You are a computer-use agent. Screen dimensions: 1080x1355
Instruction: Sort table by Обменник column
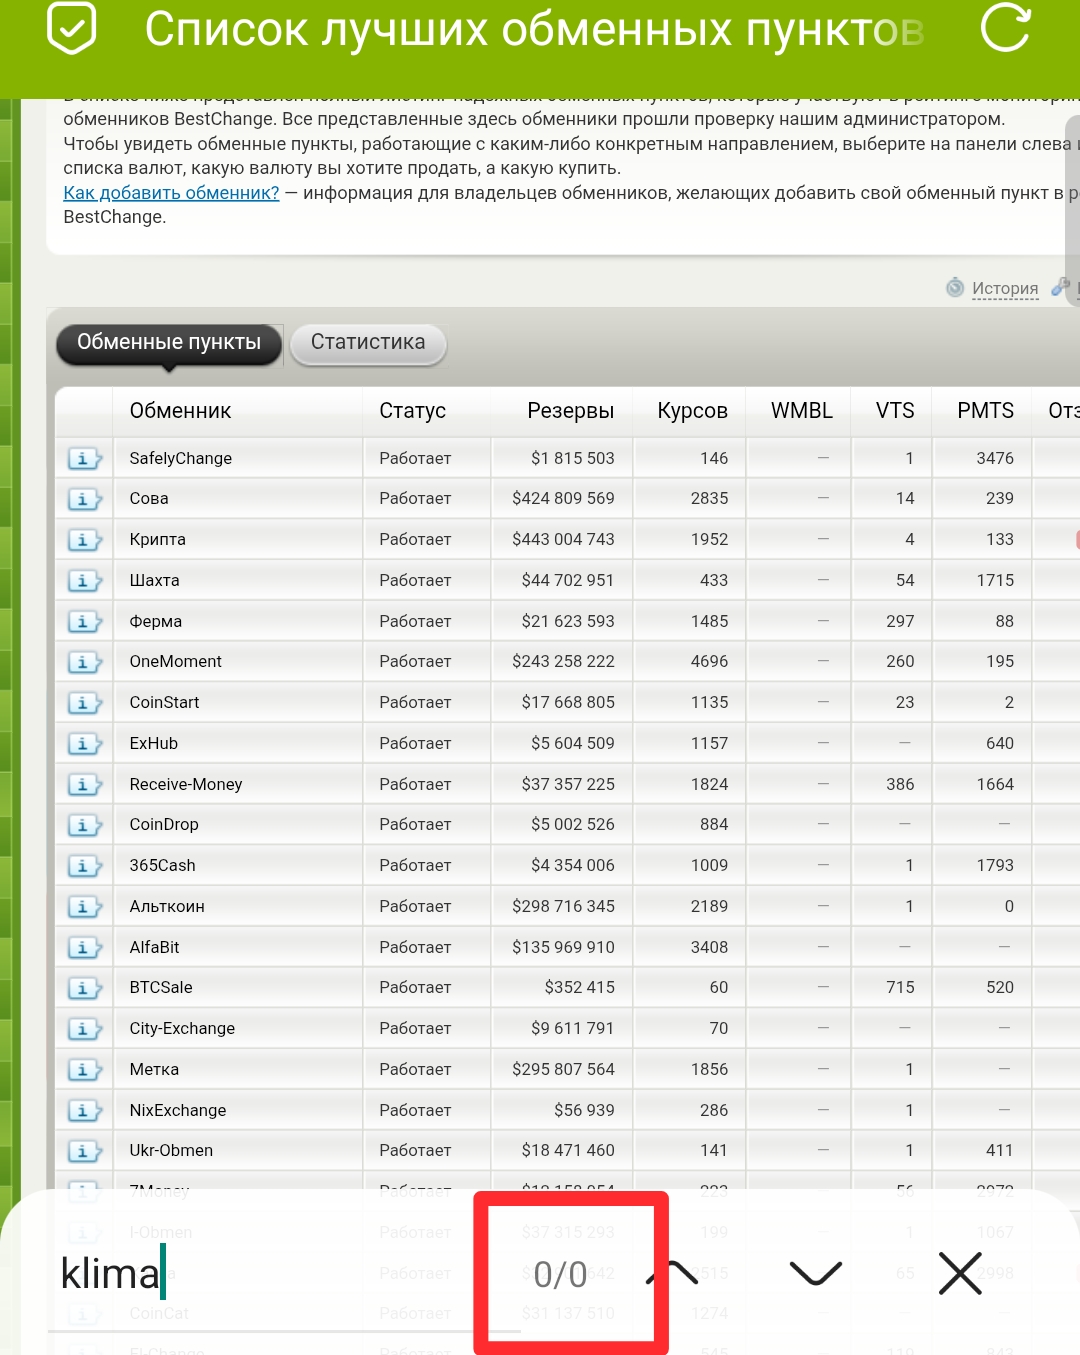point(180,411)
